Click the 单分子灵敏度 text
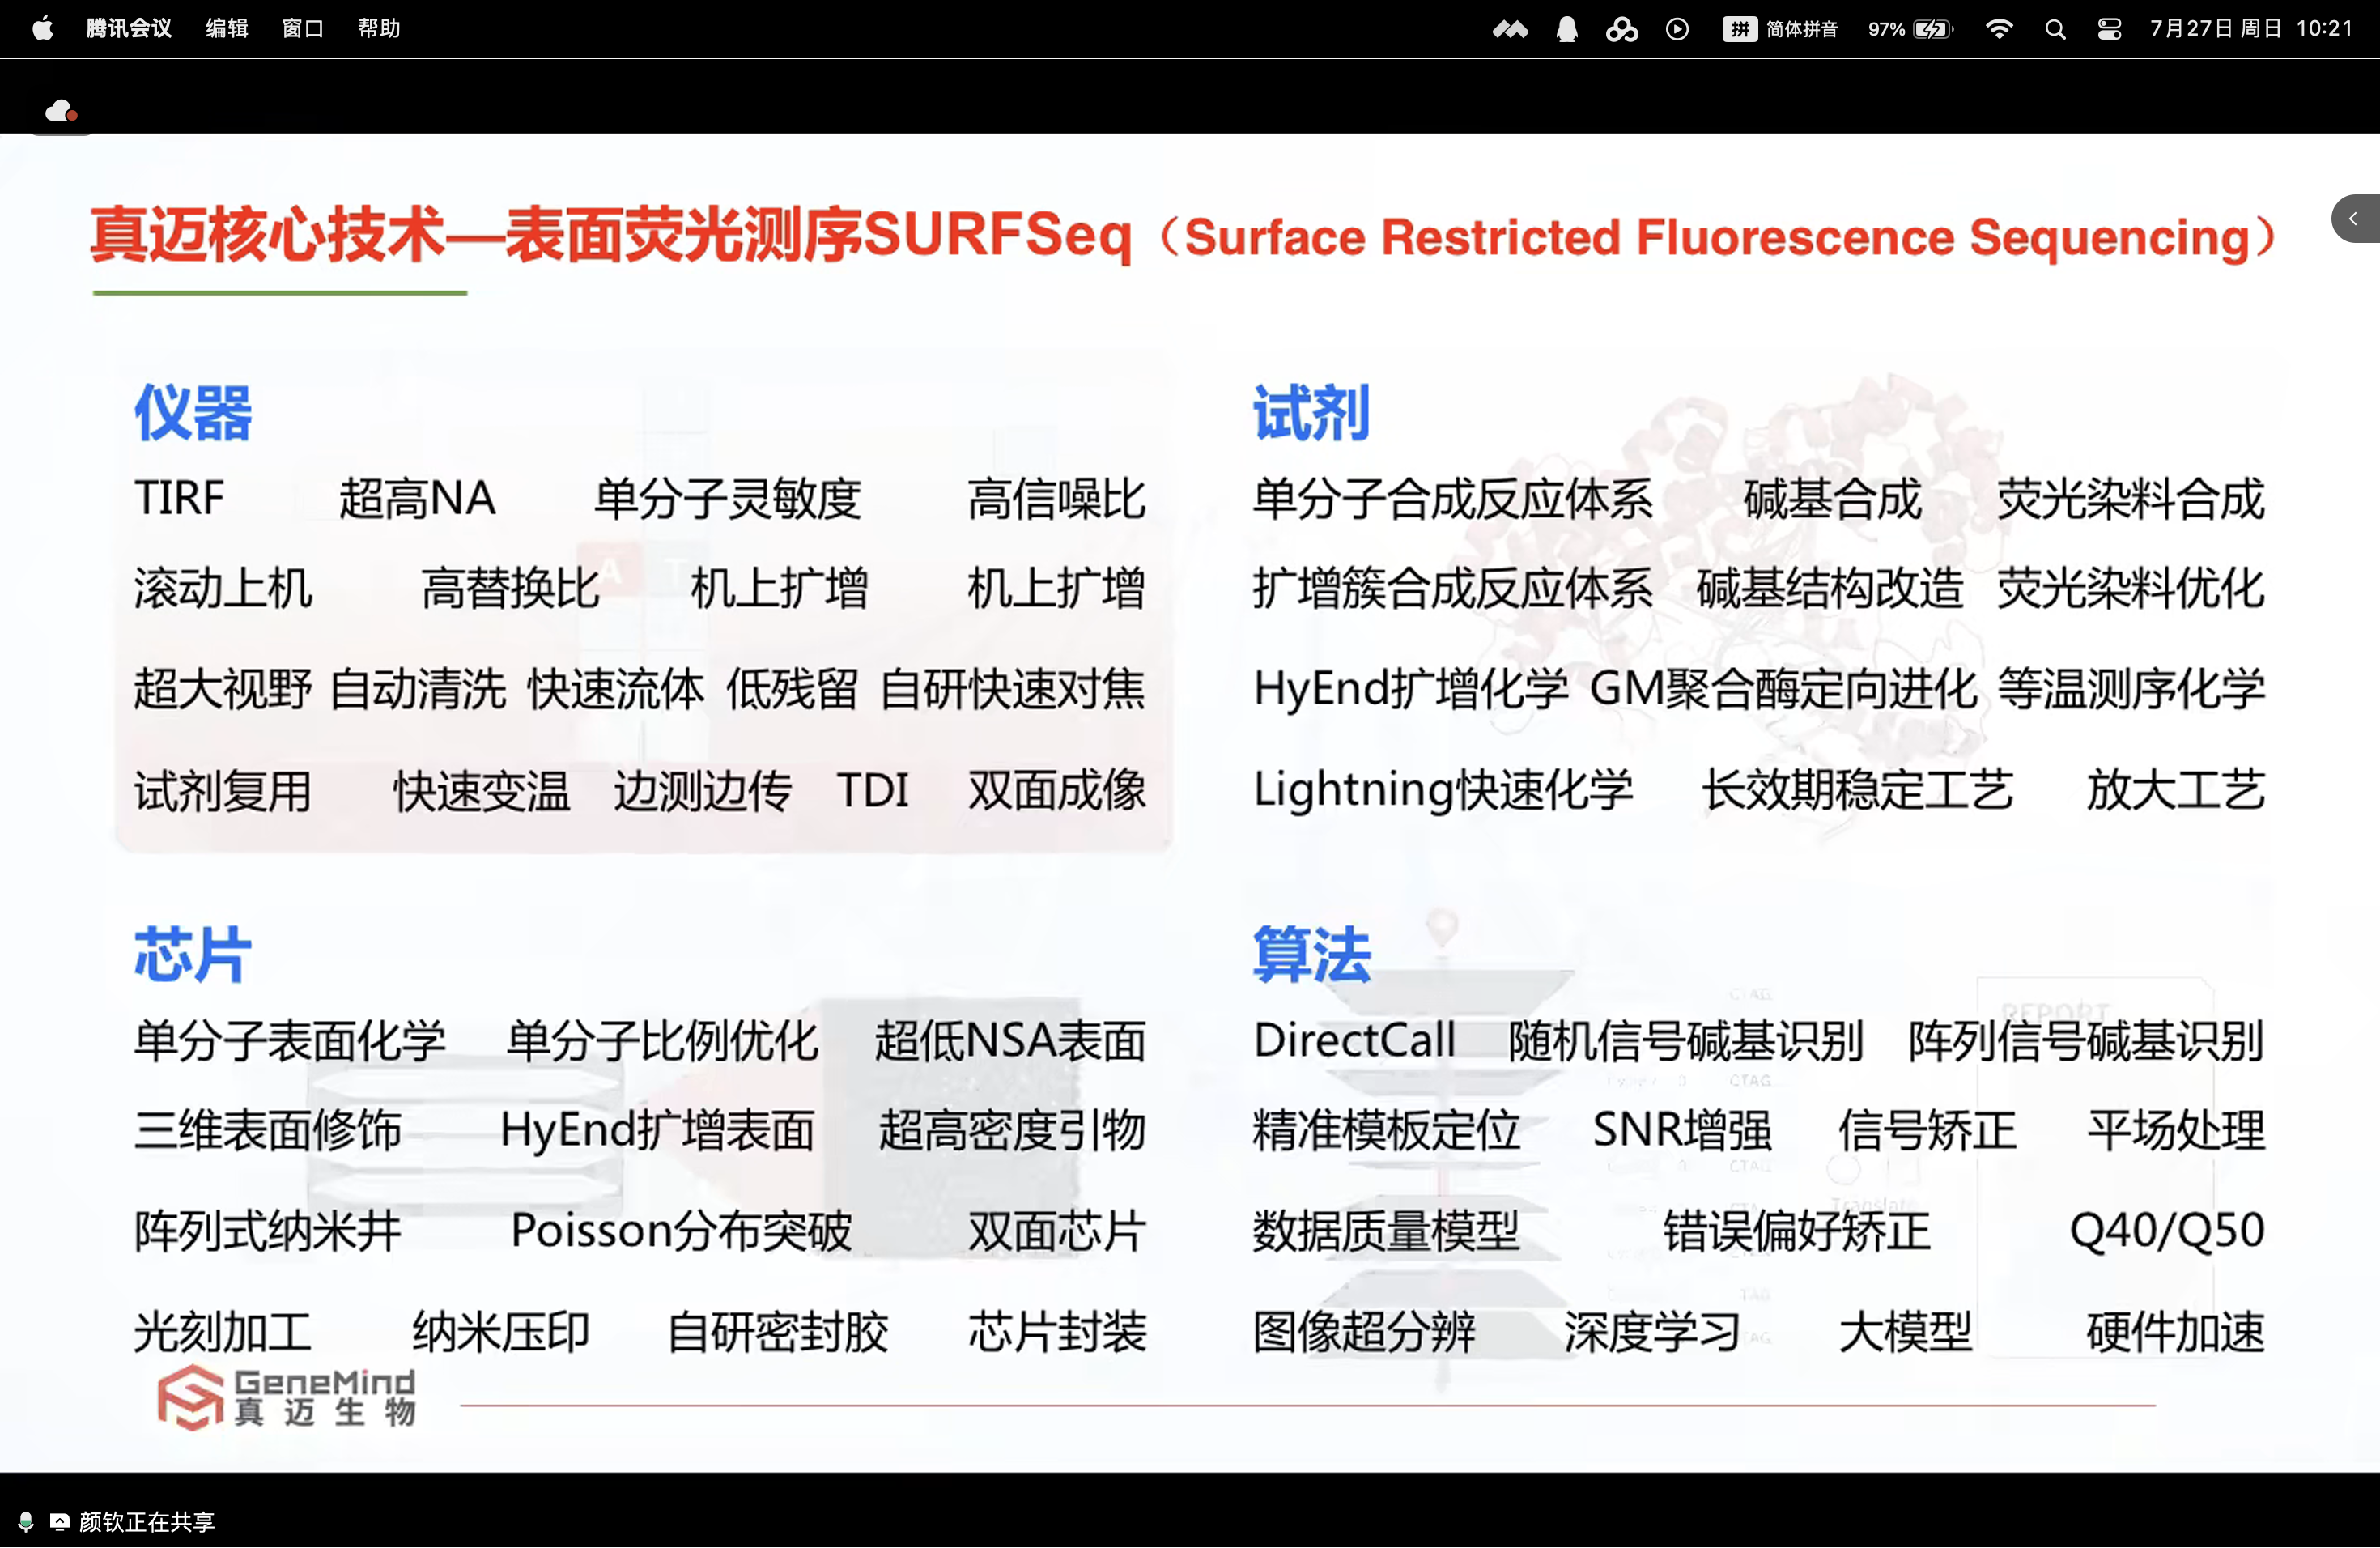Screen dimensions: 2380x1548 [x=728, y=498]
